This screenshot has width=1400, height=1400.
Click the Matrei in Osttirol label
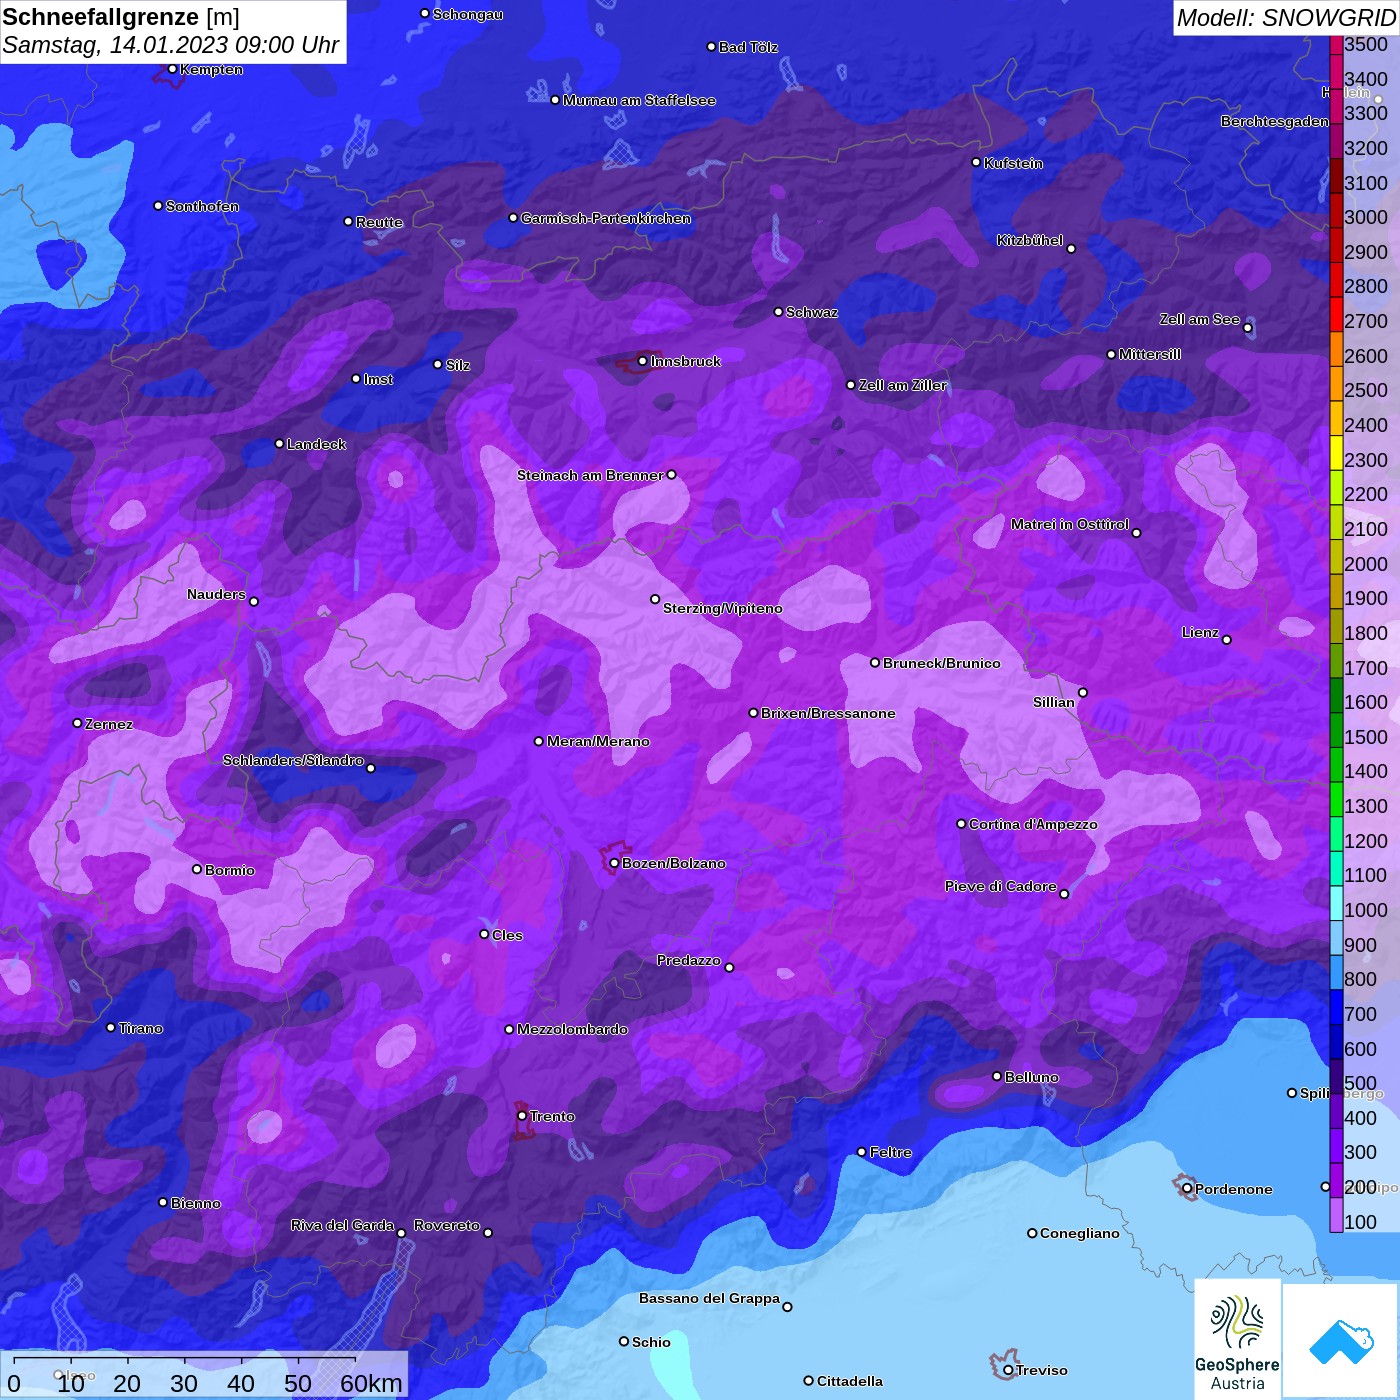[1070, 524]
